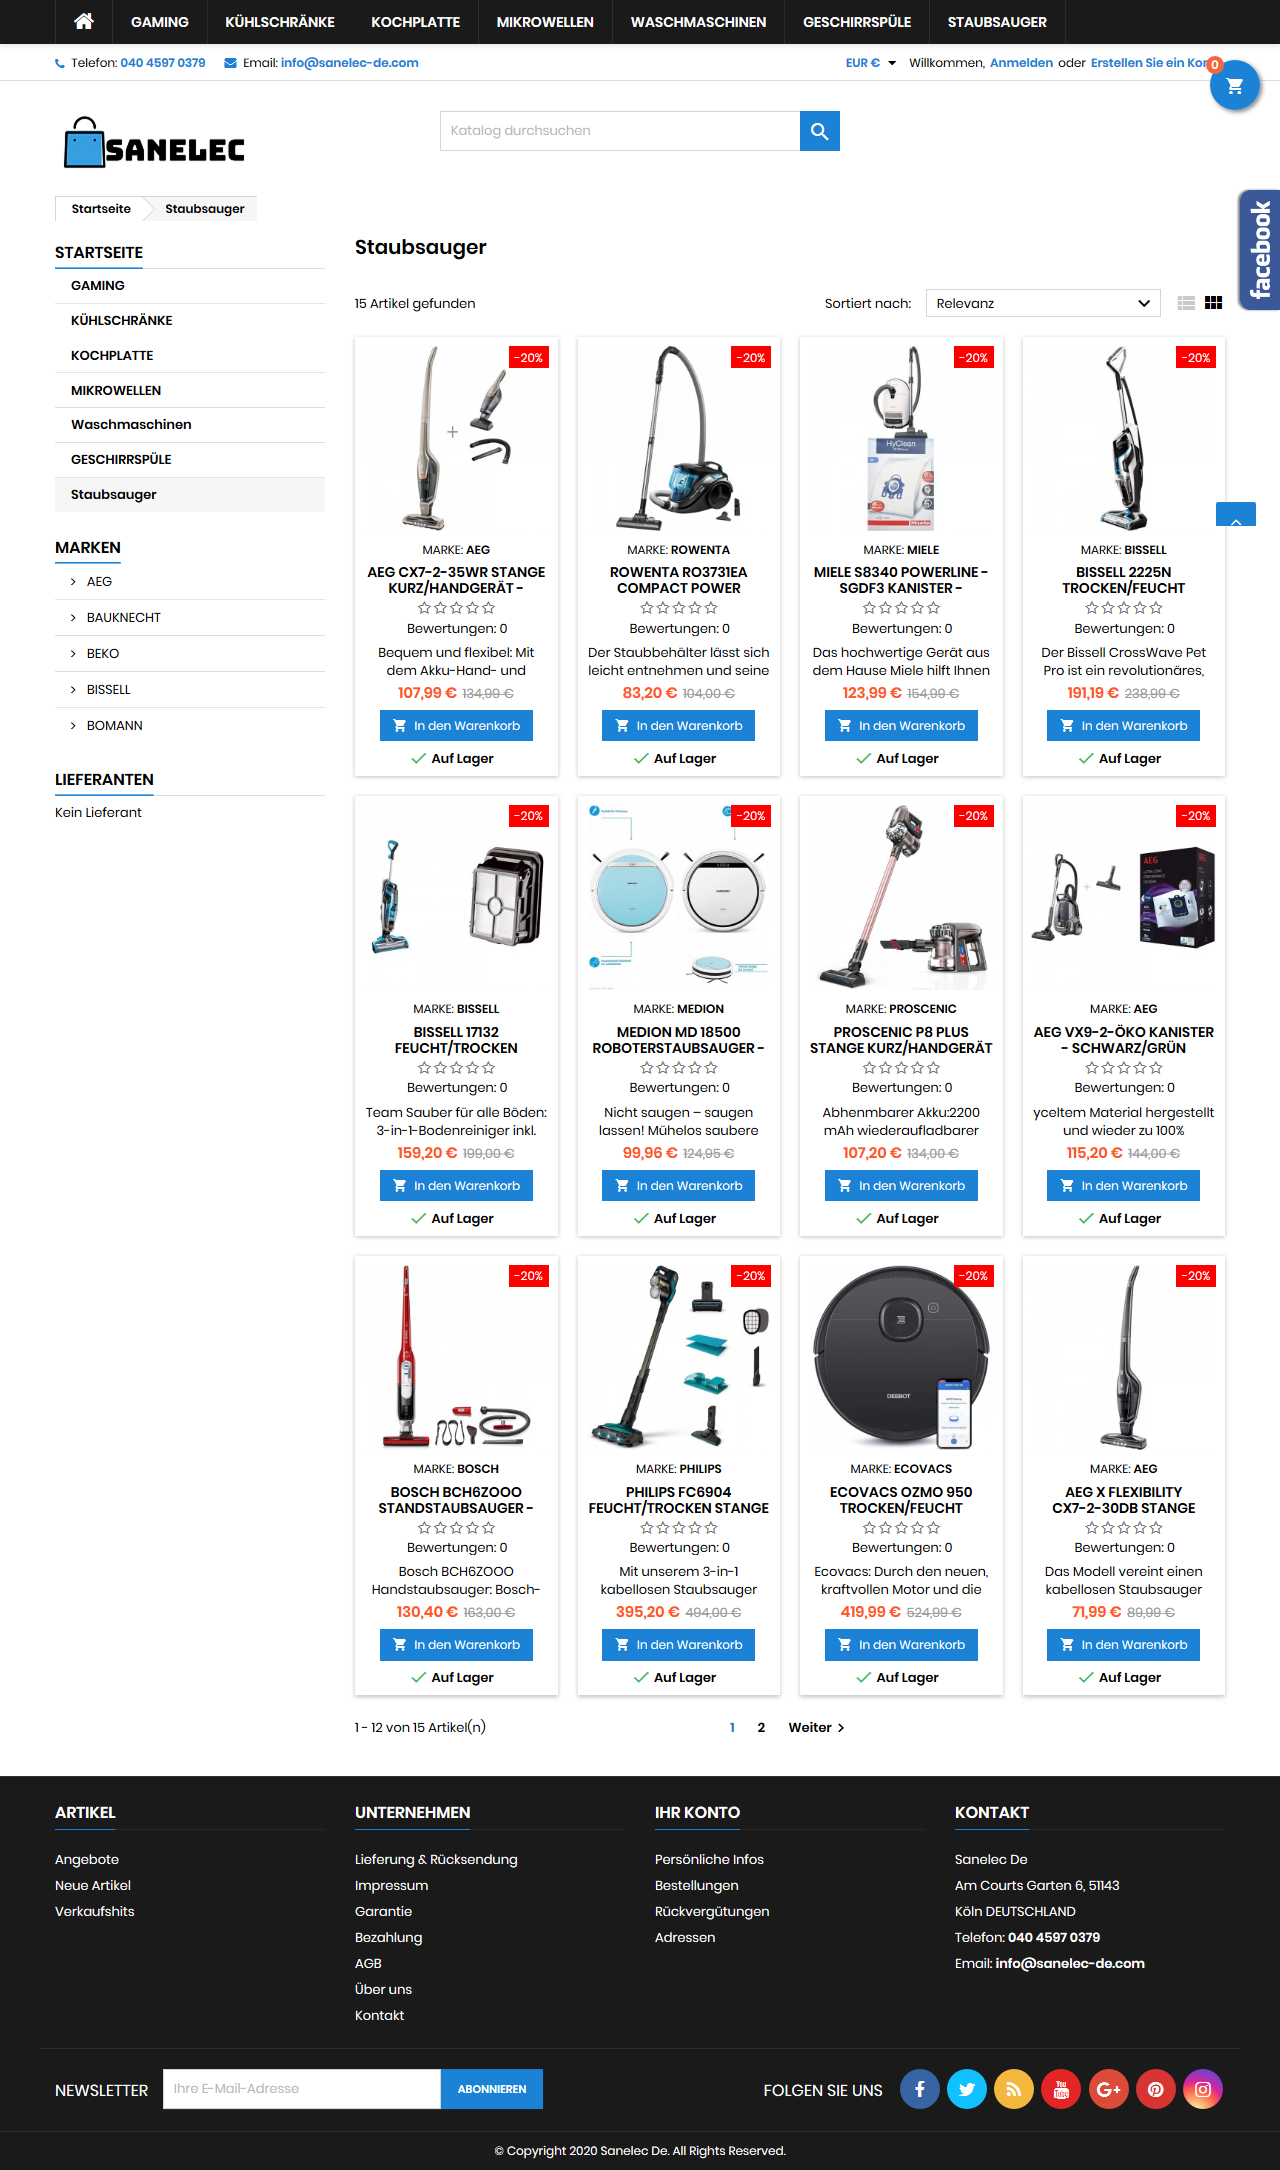Open the Relevanz sort dropdown
1280x2170 pixels.
tap(1043, 303)
